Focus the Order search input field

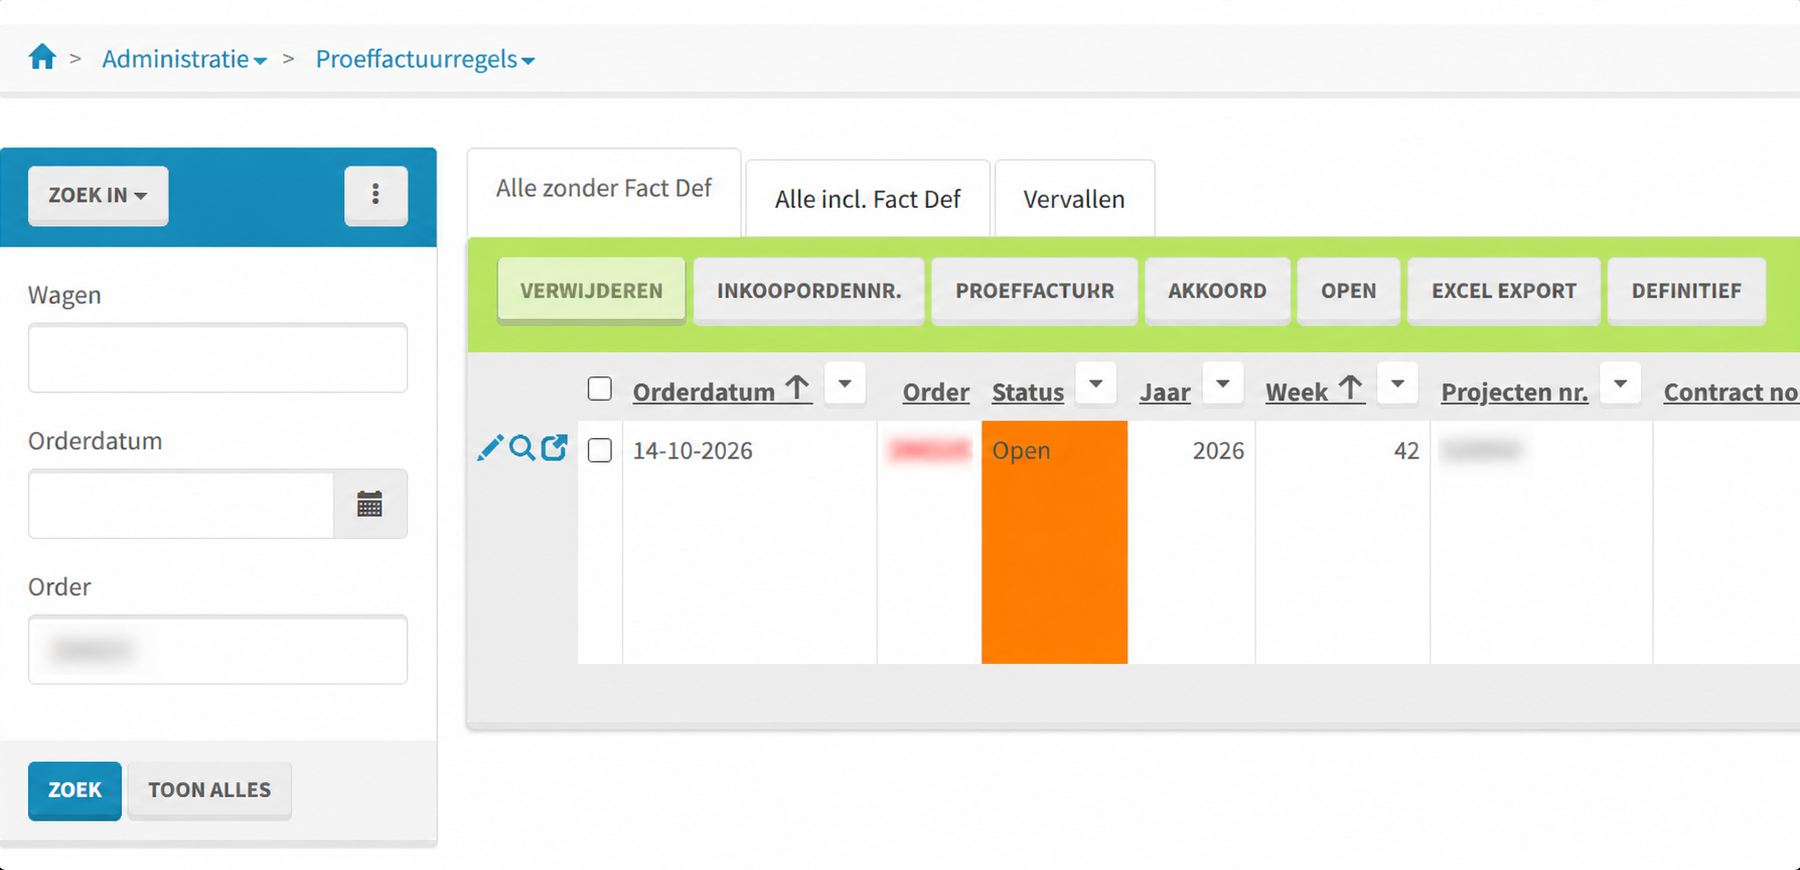coord(218,650)
